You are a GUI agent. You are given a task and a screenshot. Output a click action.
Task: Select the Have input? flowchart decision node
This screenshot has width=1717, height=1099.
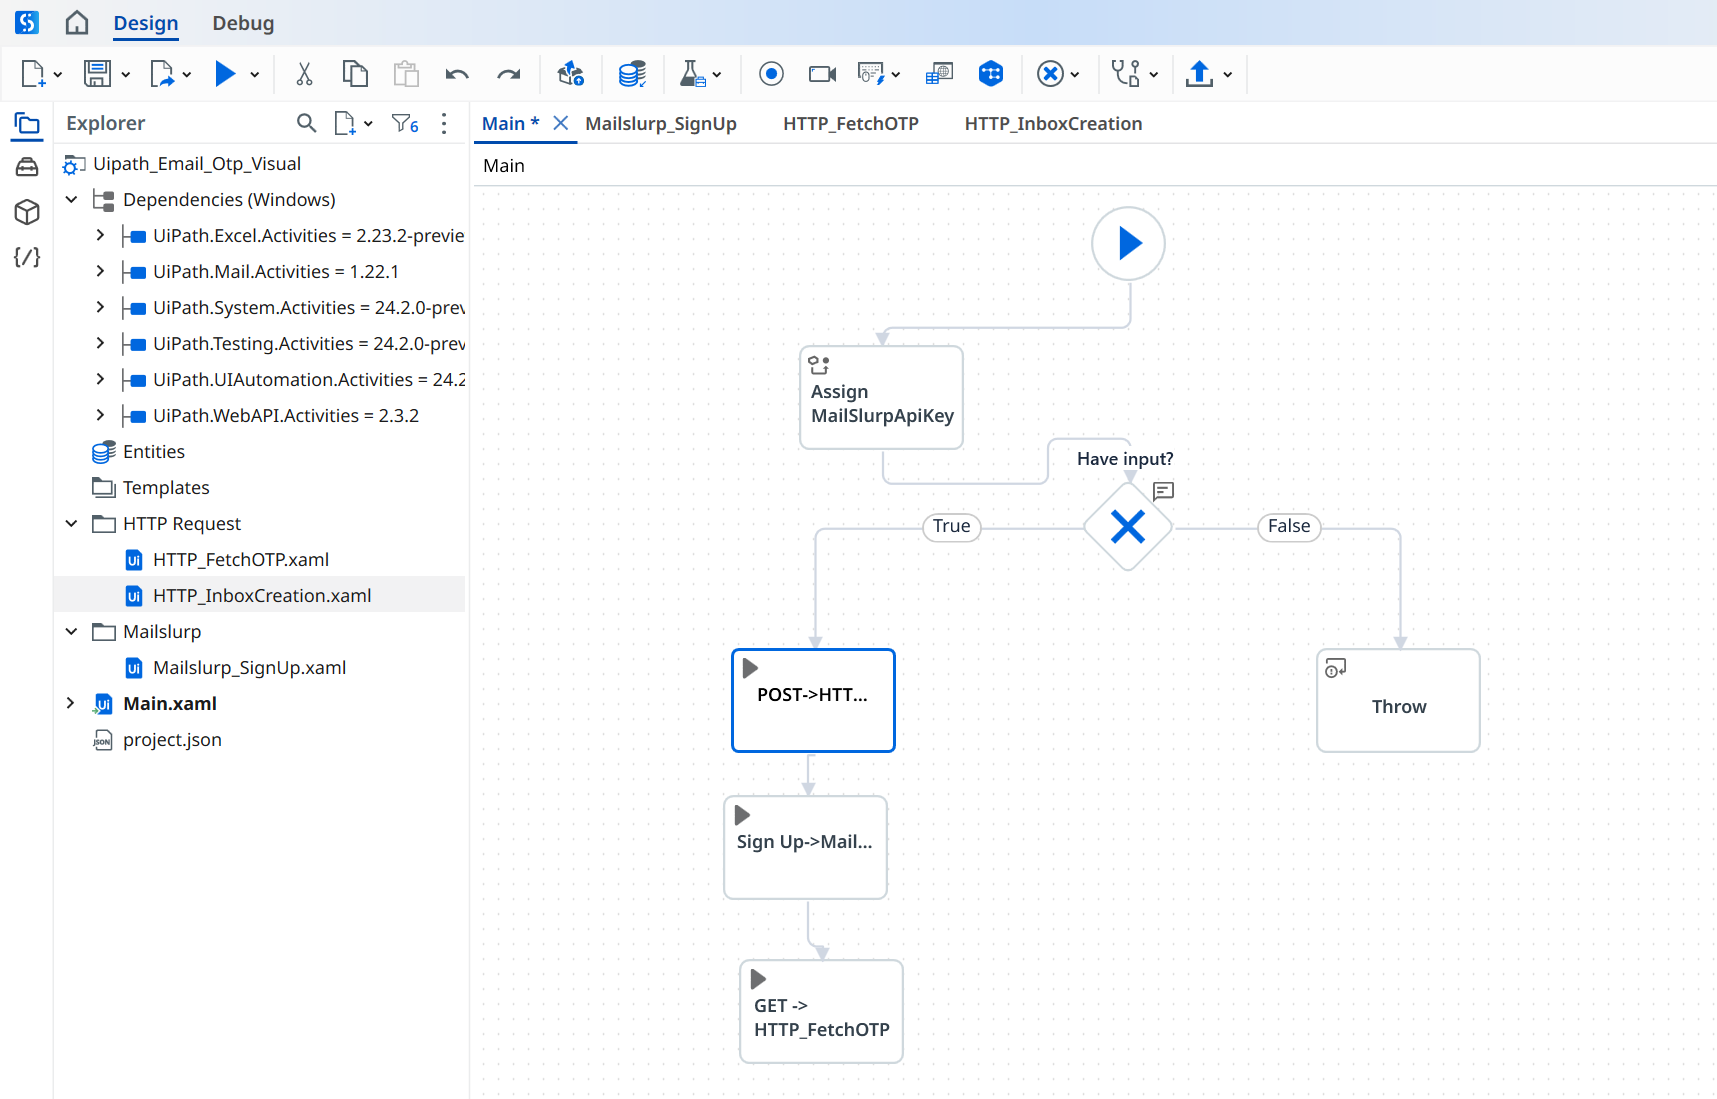coord(1128,526)
